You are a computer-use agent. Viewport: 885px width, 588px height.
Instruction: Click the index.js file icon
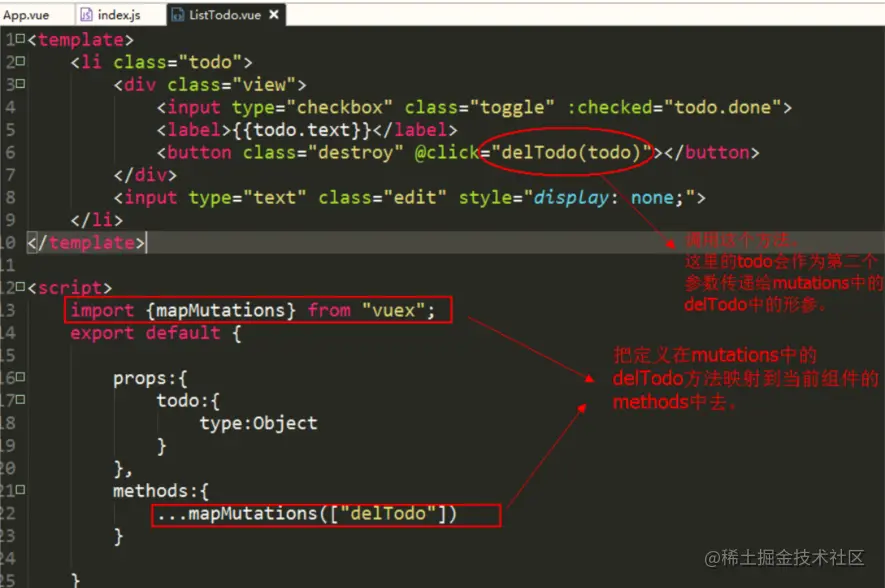(86, 15)
